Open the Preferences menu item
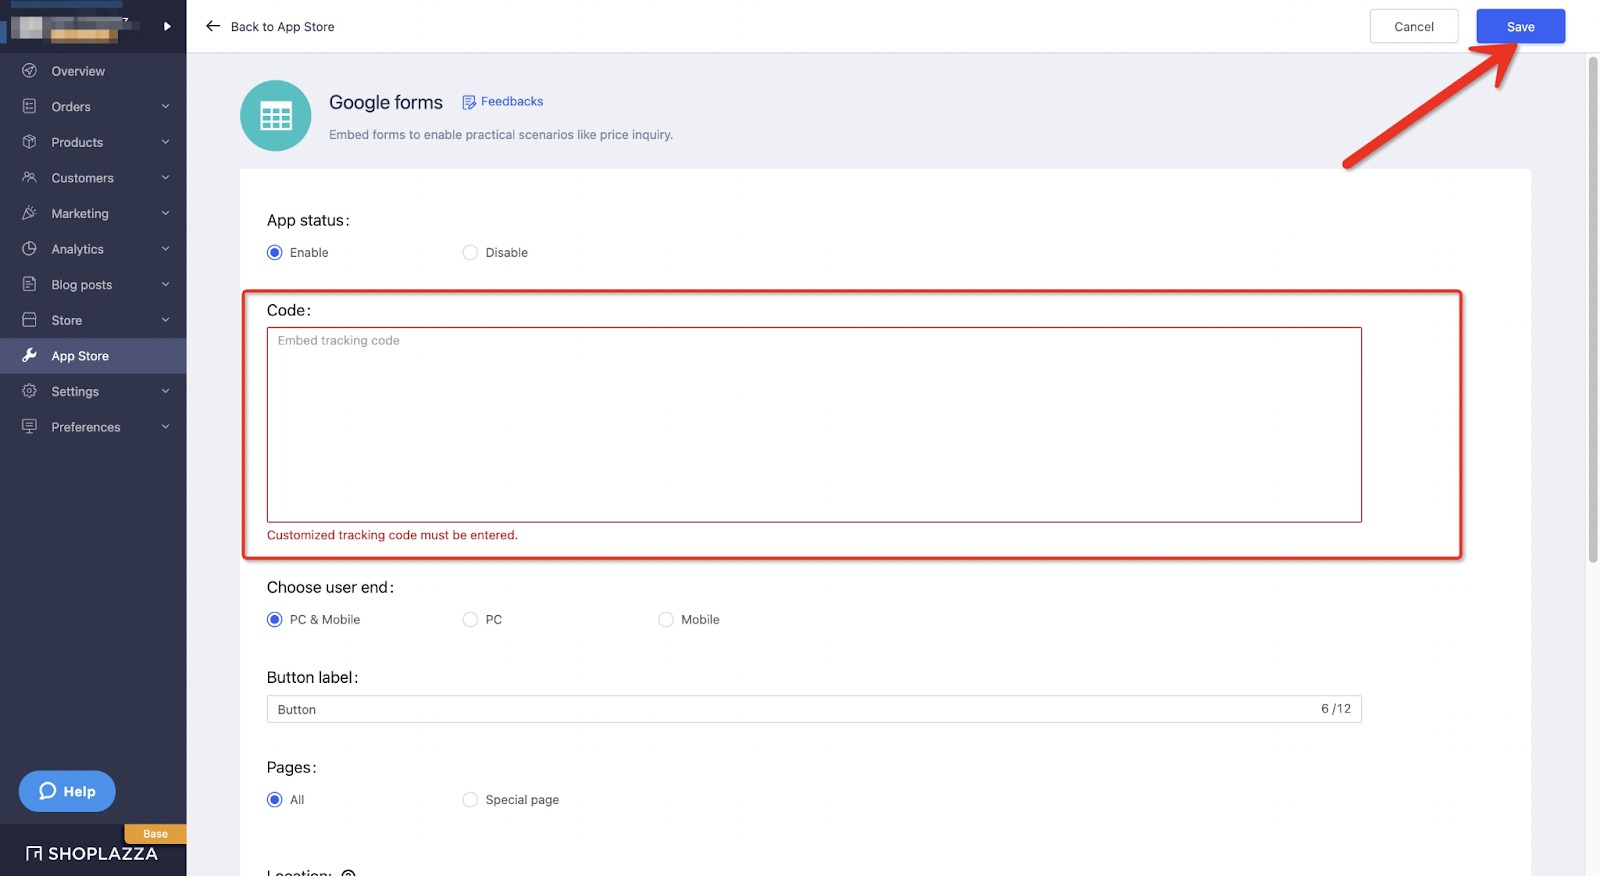Viewport: 1600px width, 876px height. (x=93, y=427)
